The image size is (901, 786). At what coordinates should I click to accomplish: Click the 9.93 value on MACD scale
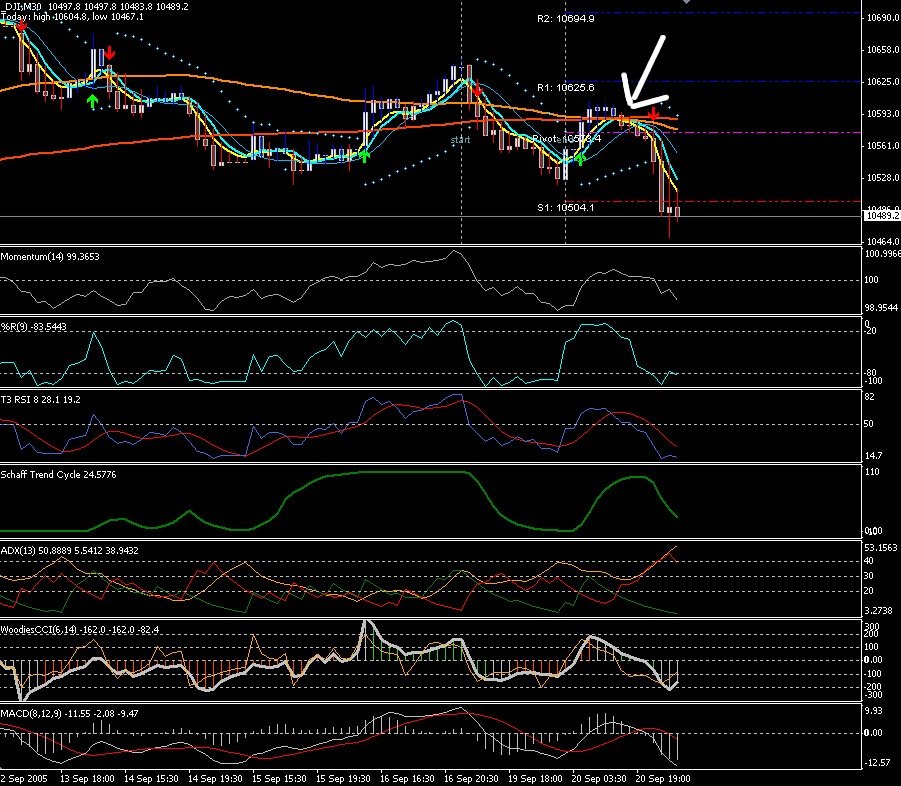(873, 711)
